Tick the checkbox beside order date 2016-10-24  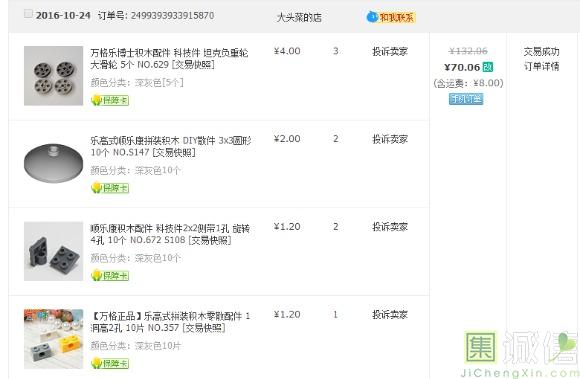pyautogui.click(x=28, y=14)
